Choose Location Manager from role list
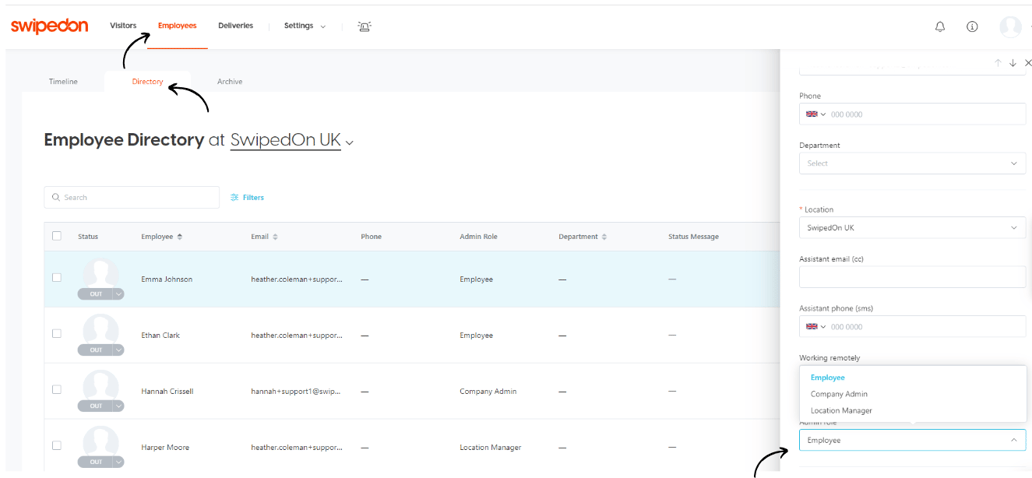This screenshot has height=478, width=1032. [x=841, y=411]
